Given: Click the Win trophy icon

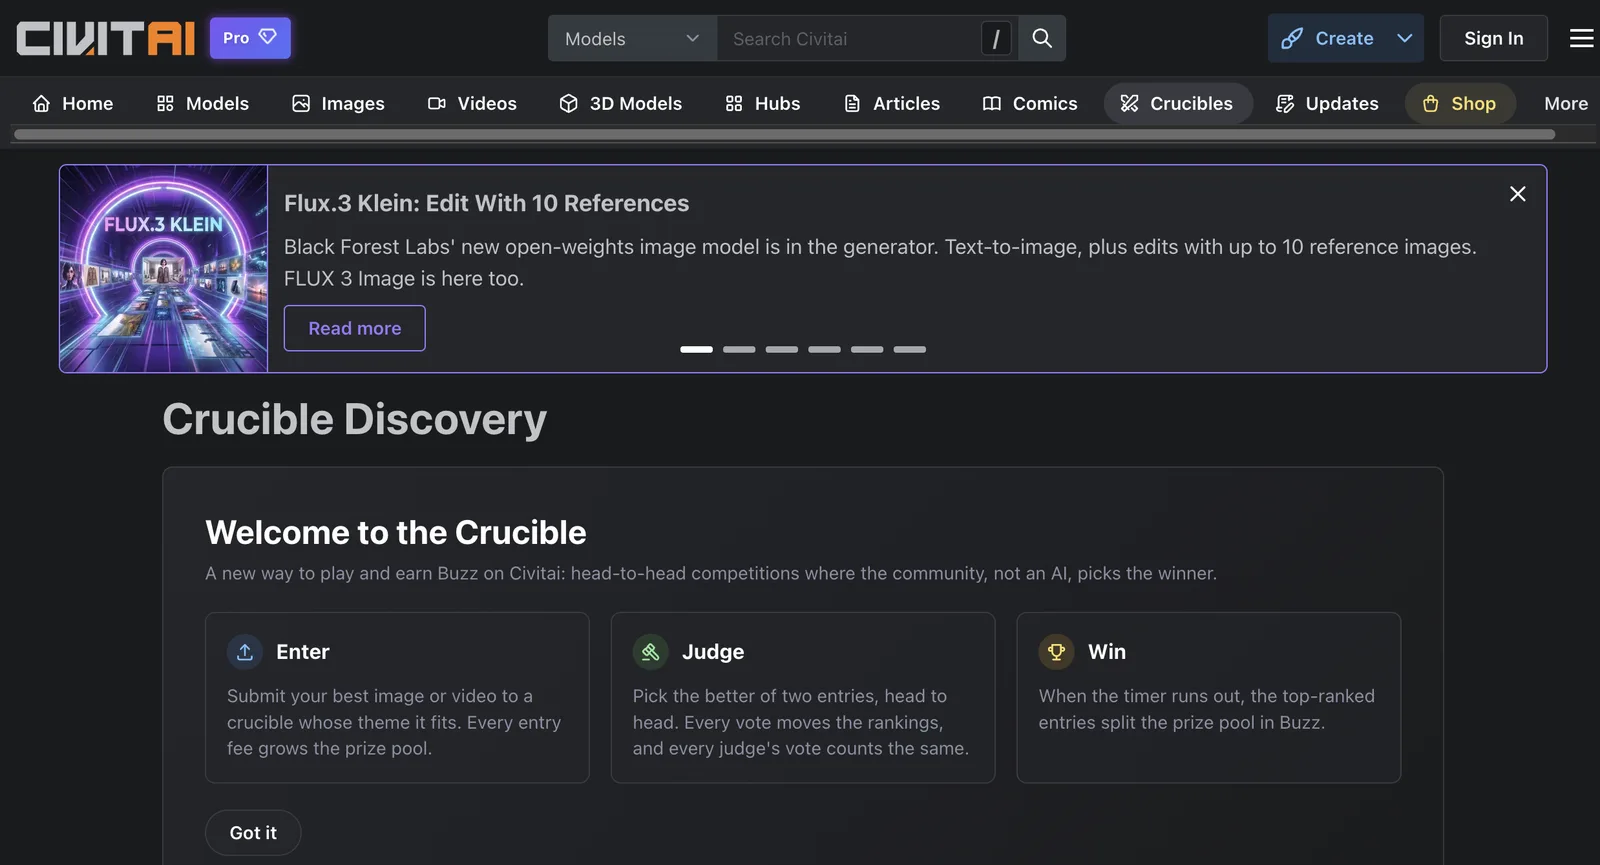Looking at the screenshot, I should [1057, 652].
